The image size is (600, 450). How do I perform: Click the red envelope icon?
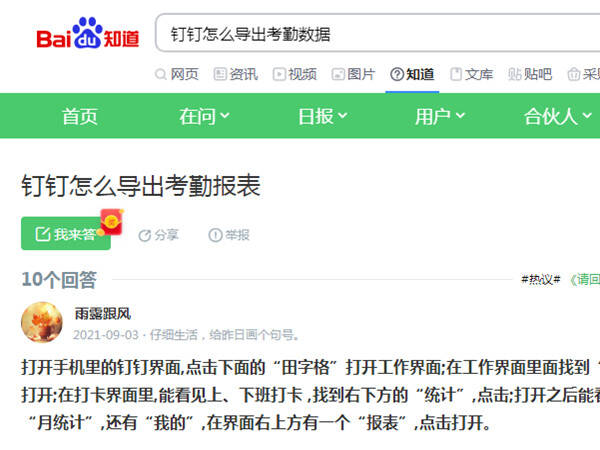[112, 222]
